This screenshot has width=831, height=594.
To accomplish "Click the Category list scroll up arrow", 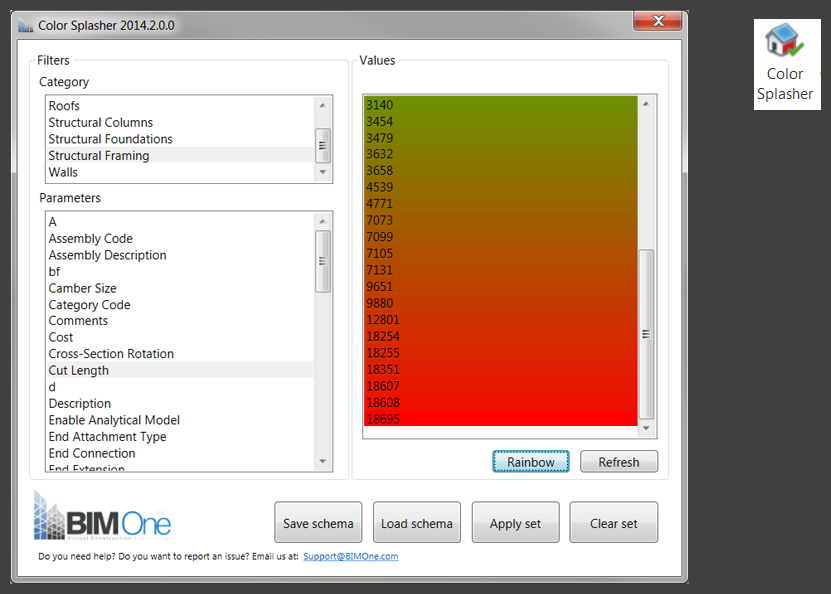I will coord(322,105).
